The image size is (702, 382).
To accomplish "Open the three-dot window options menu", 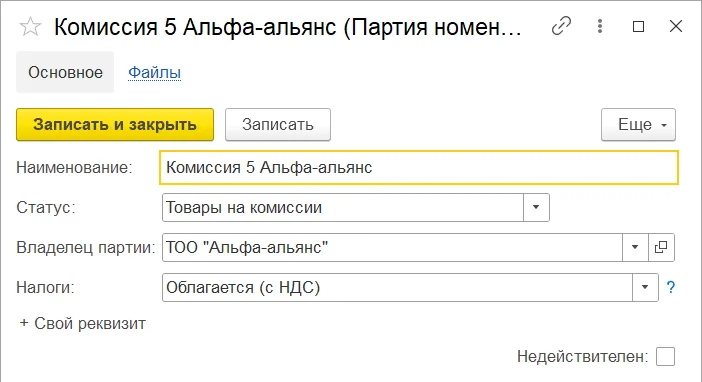I will (600, 26).
